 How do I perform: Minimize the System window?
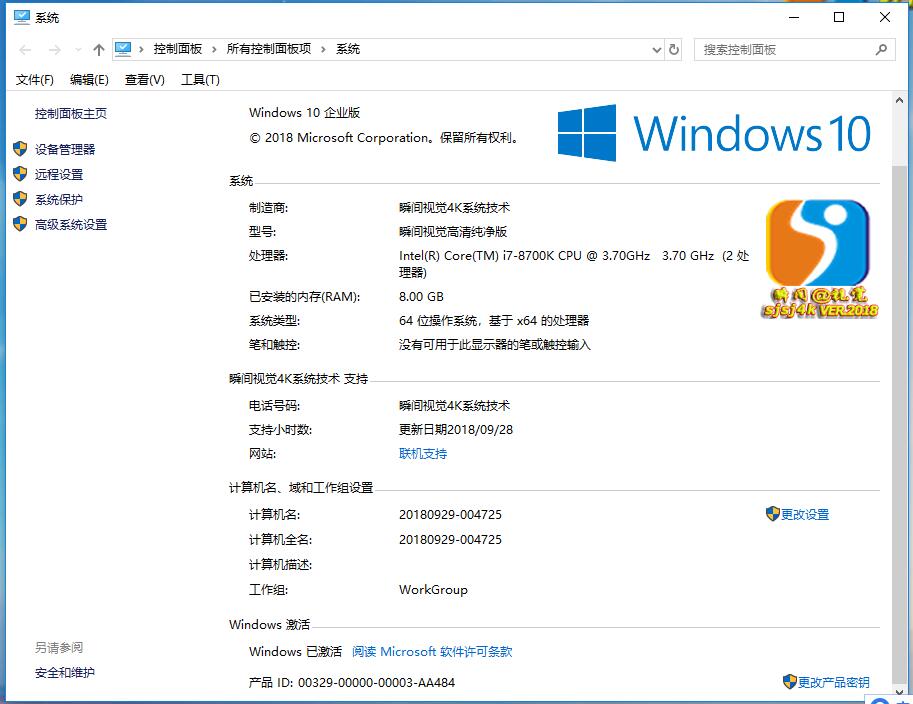coord(794,17)
